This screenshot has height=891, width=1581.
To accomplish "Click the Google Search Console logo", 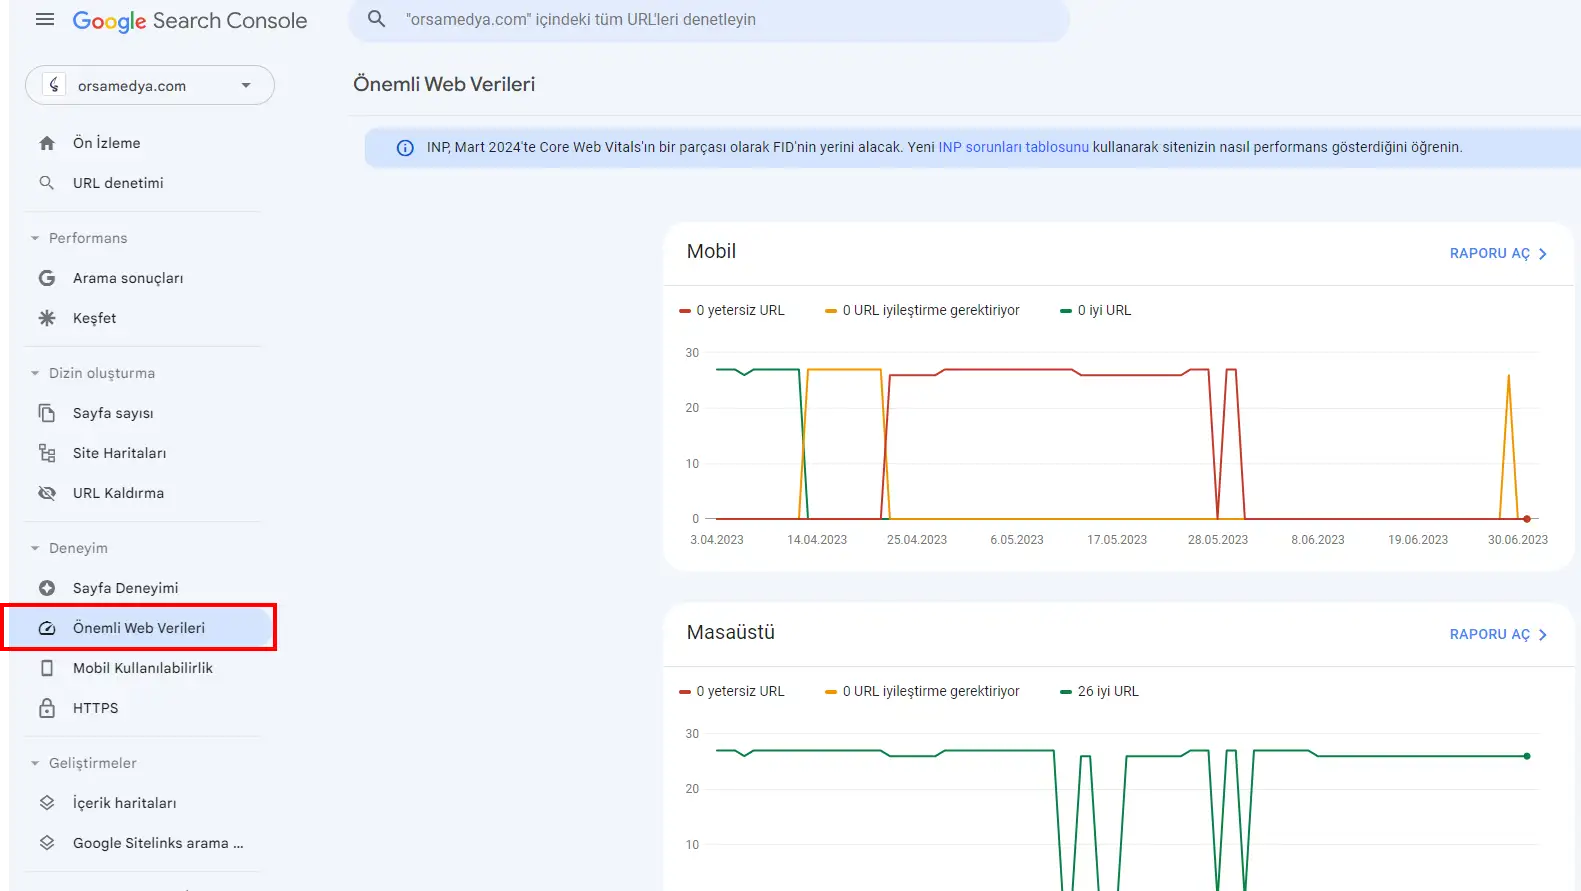I will [x=190, y=21].
